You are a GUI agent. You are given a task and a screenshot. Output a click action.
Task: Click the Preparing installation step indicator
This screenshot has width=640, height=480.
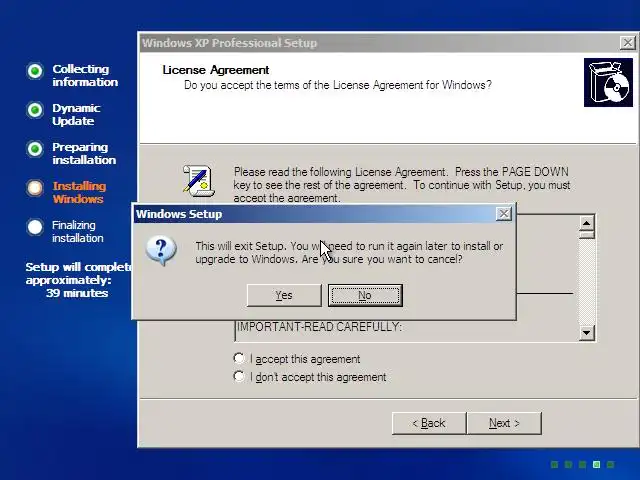(x=35, y=149)
